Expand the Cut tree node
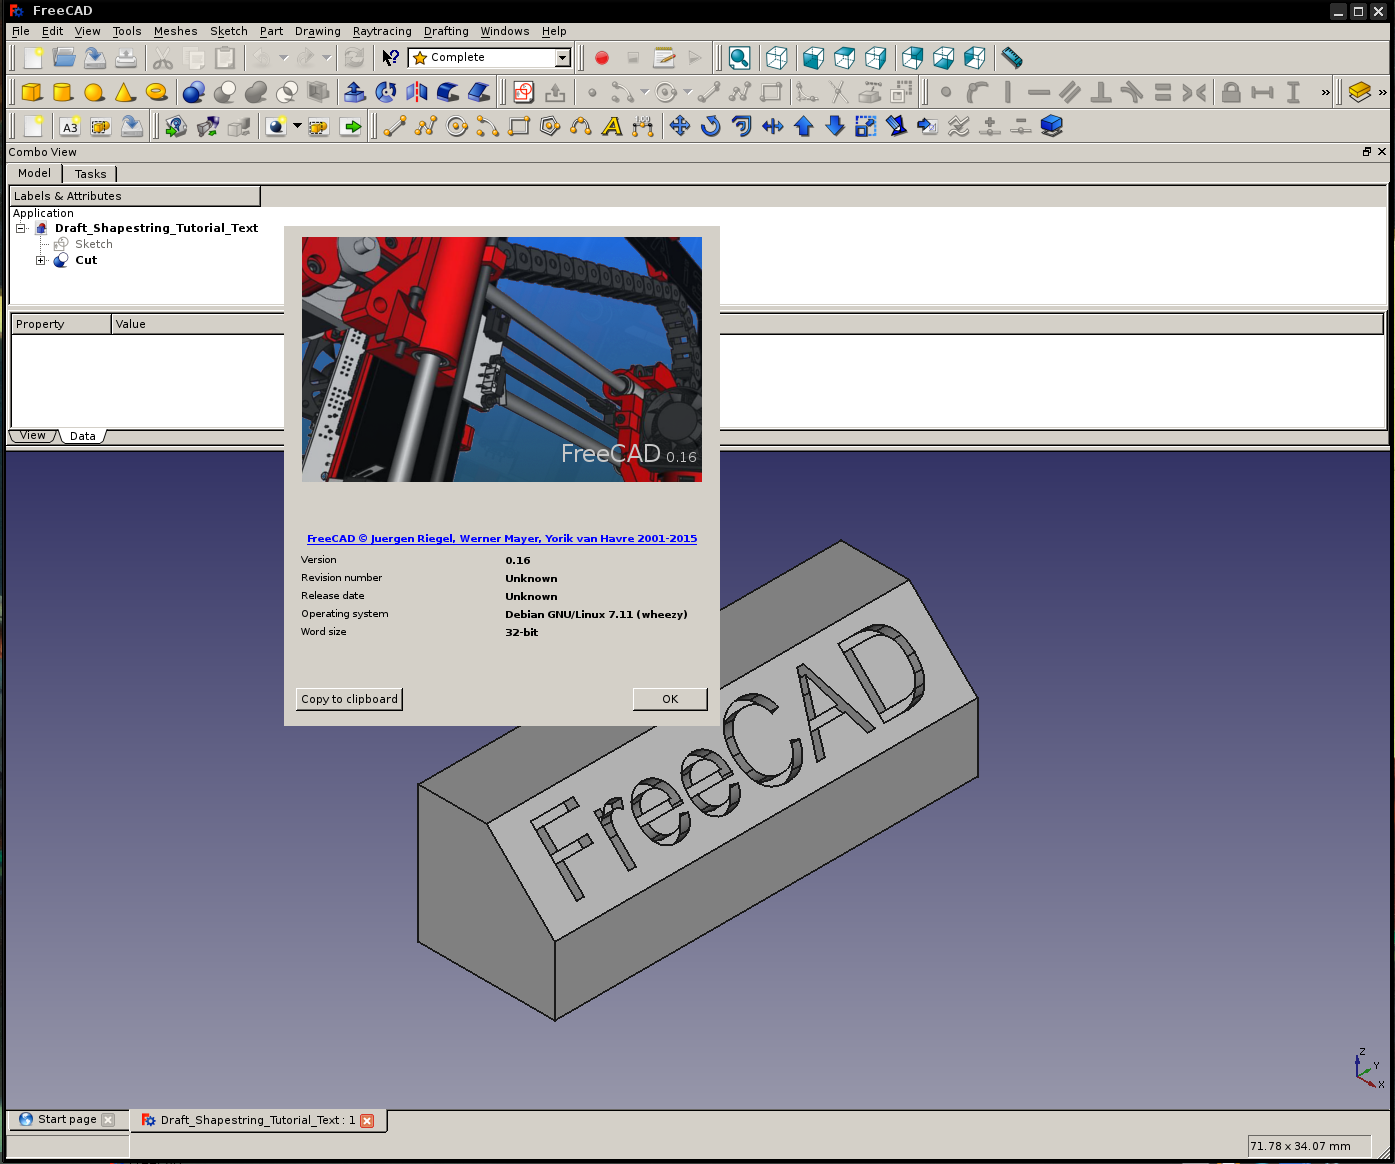 [x=41, y=260]
